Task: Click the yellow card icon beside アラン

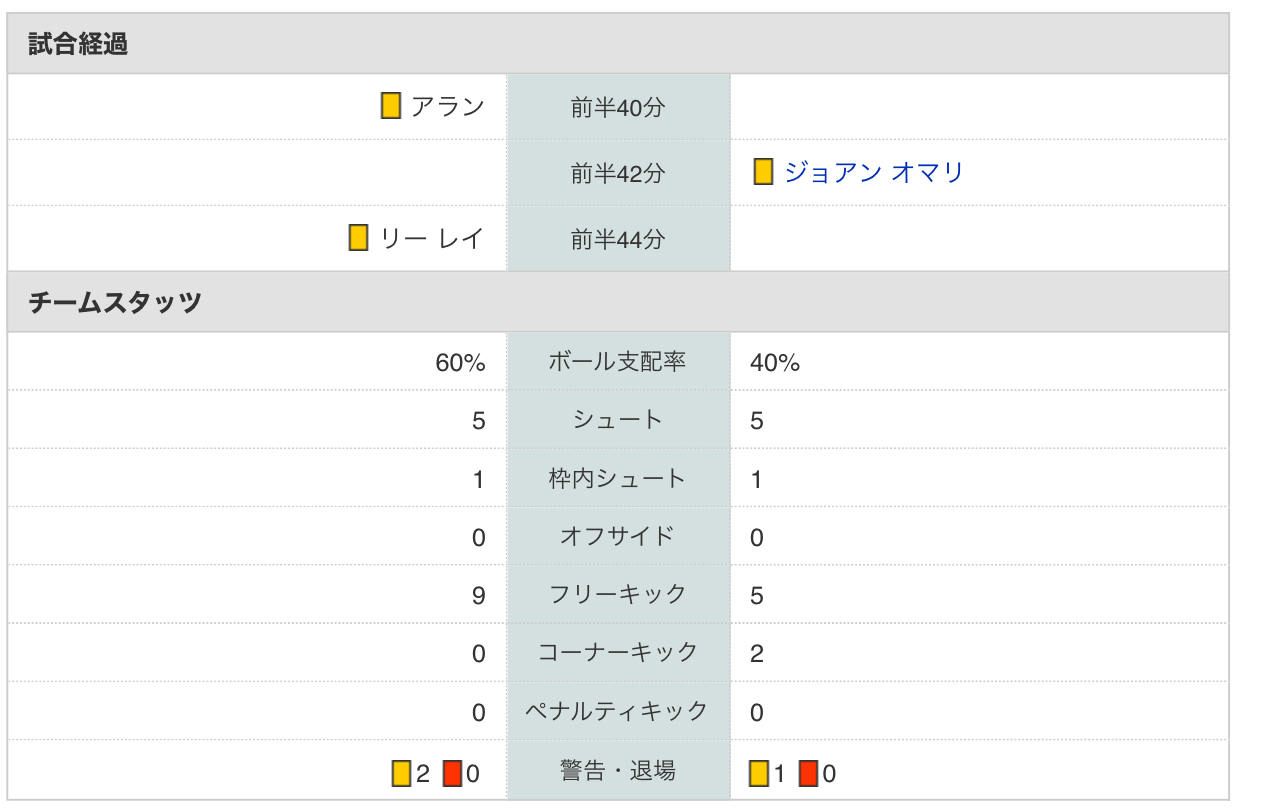Action: [x=391, y=106]
